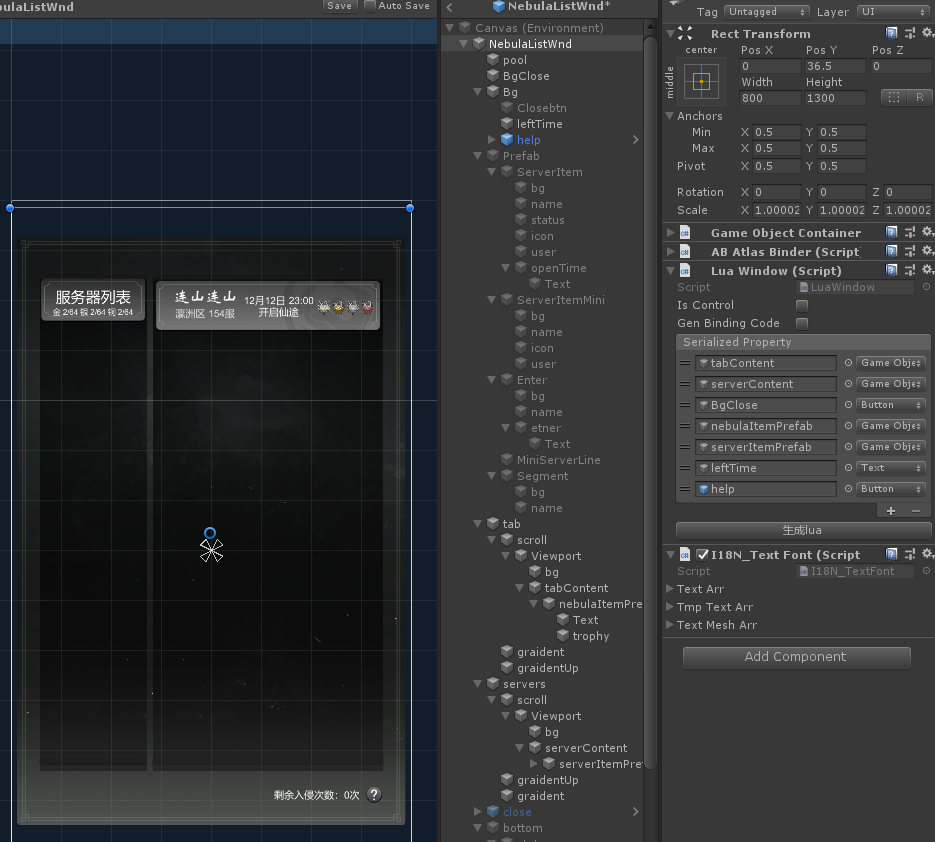Viewport: 935px width, 842px height.
Task: Click the blueprint mode icon beside R button
Action: point(893,97)
